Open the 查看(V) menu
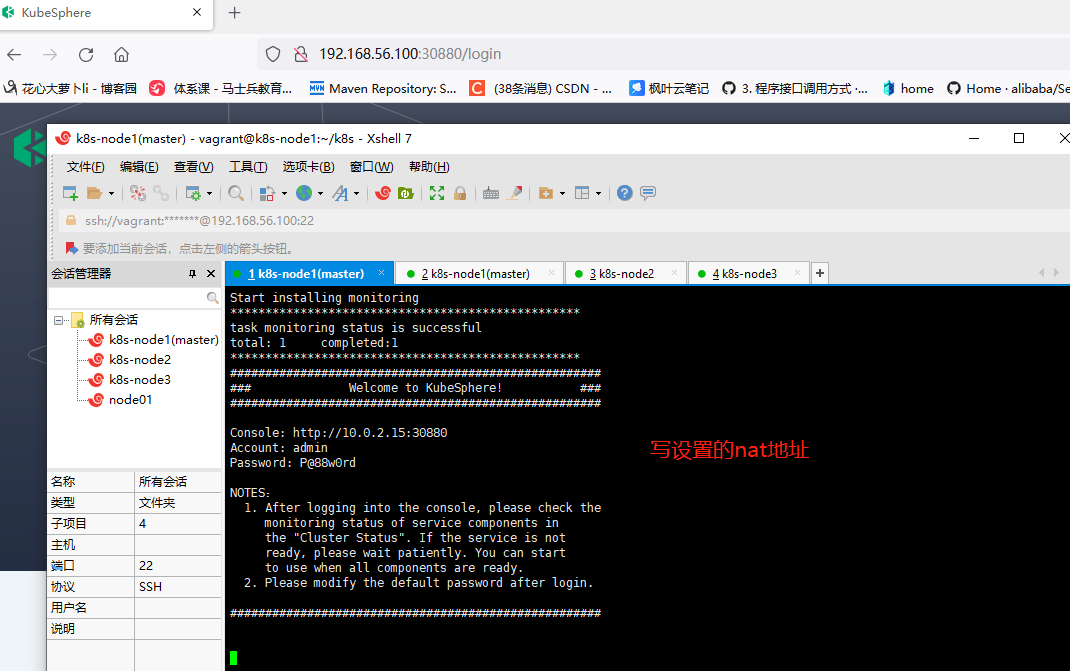This screenshot has width=1070, height=671. click(194, 167)
